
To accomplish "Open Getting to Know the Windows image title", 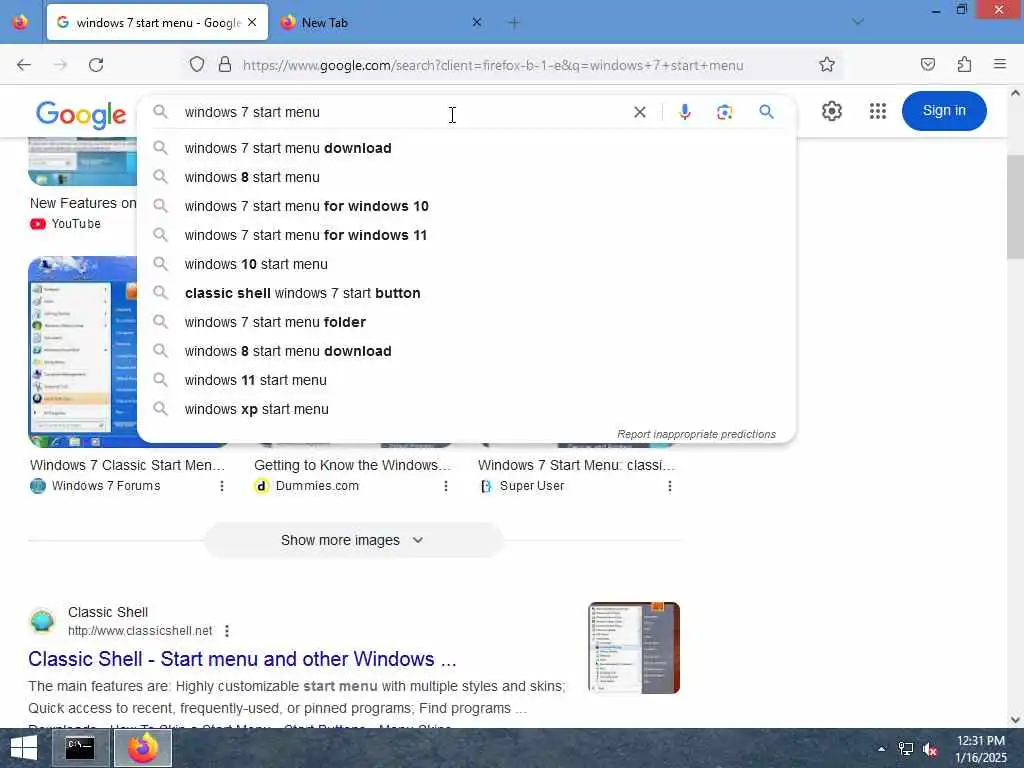I will [x=353, y=465].
